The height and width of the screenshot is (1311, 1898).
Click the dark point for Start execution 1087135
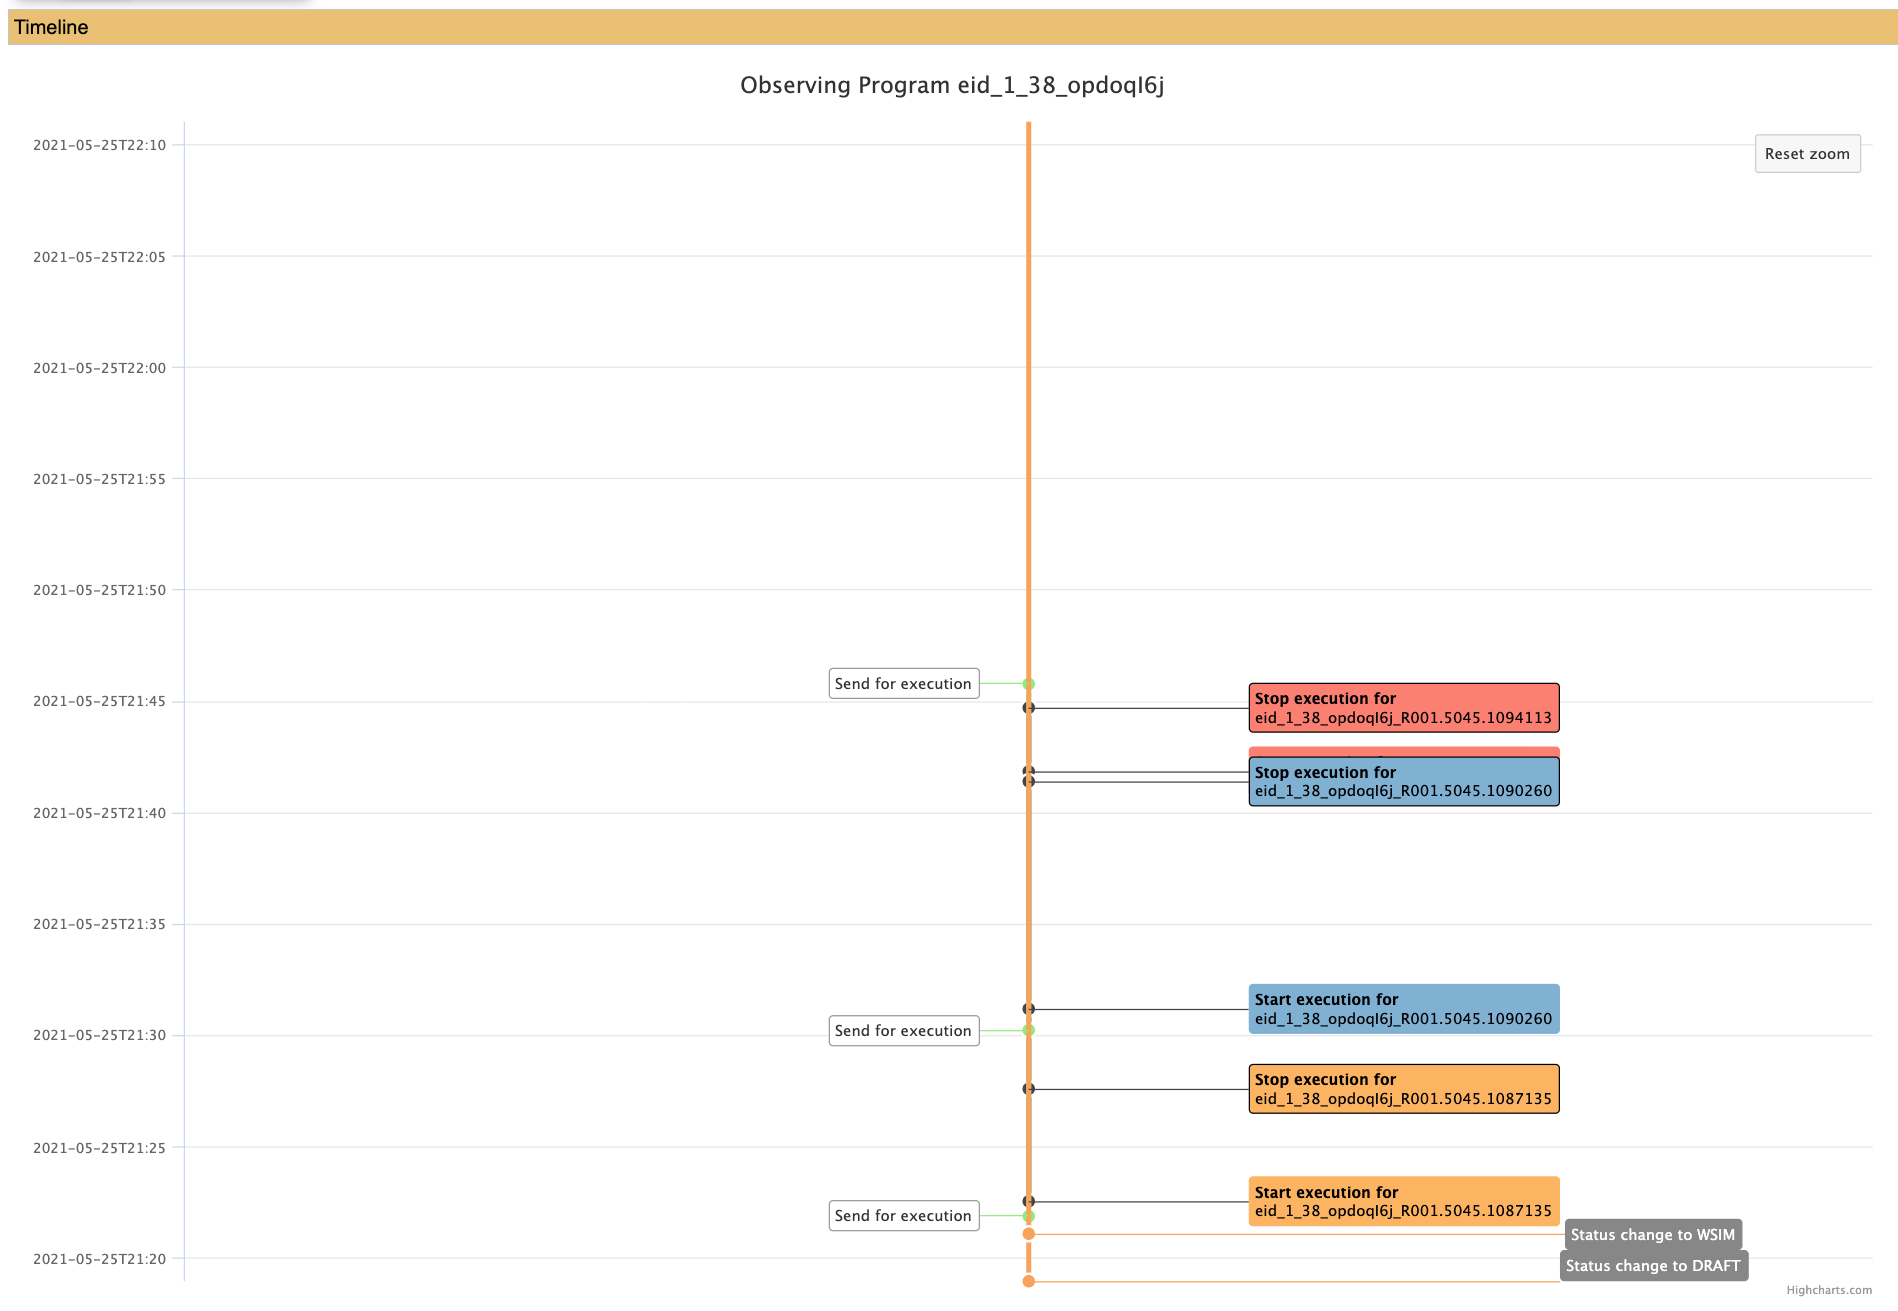tap(1029, 1201)
